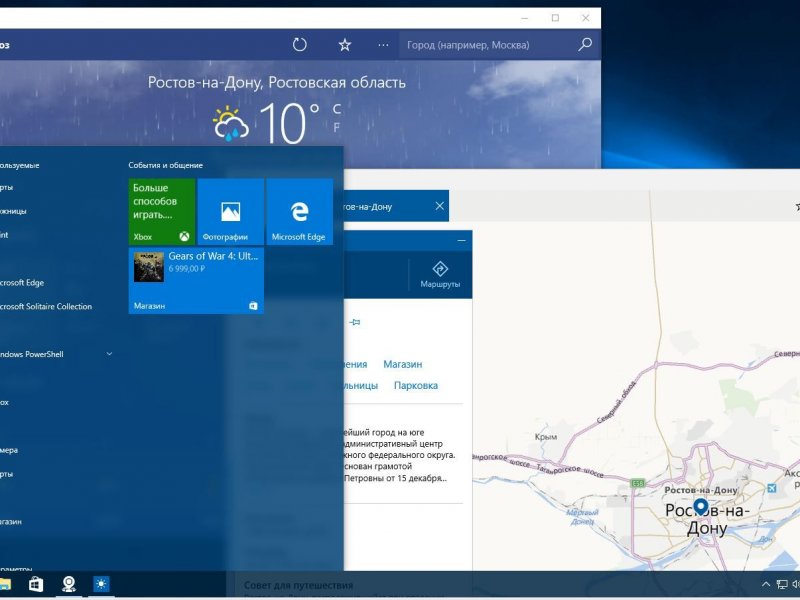800x600 pixels.
Task: Pin the location in Maps panel
Action: tap(355, 322)
